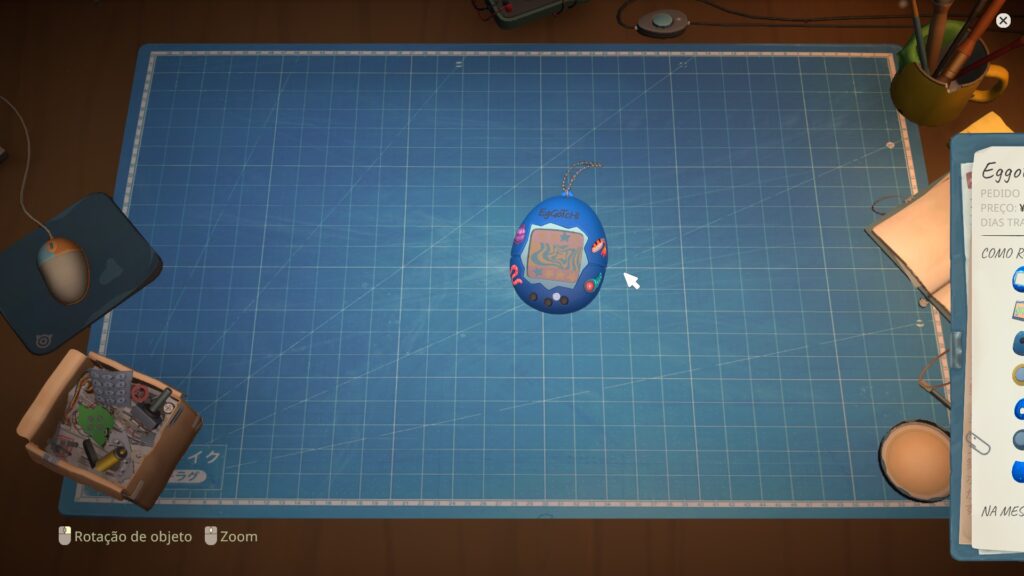Click the Zoom mouse hint
Screen dimensions: 1024x576
[x=231, y=537]
